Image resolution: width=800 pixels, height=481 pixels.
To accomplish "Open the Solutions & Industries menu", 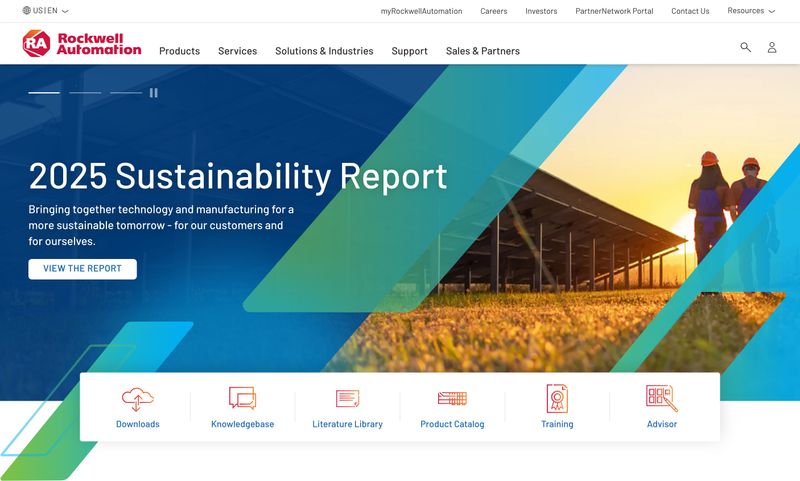I will point(324,51).
